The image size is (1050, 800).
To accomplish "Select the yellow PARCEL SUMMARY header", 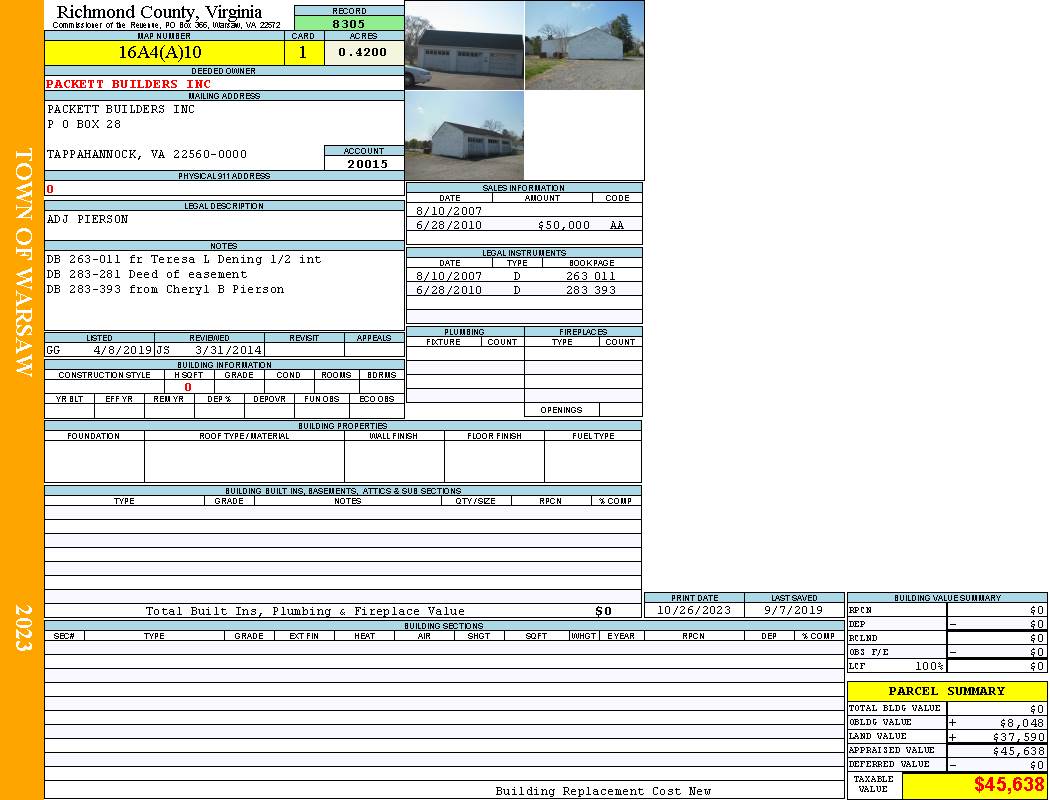I will [946, 691].
